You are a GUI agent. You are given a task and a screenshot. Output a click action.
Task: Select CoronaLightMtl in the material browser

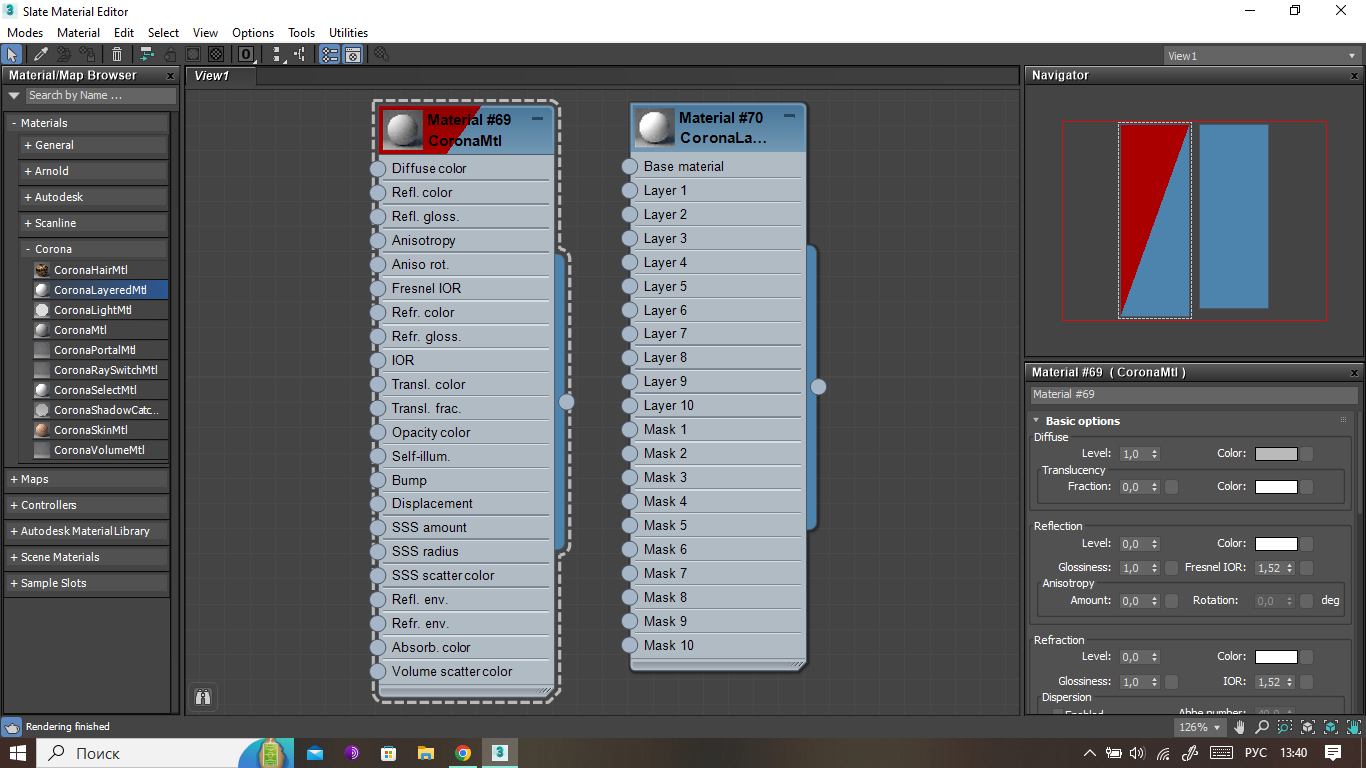[100, 310]
